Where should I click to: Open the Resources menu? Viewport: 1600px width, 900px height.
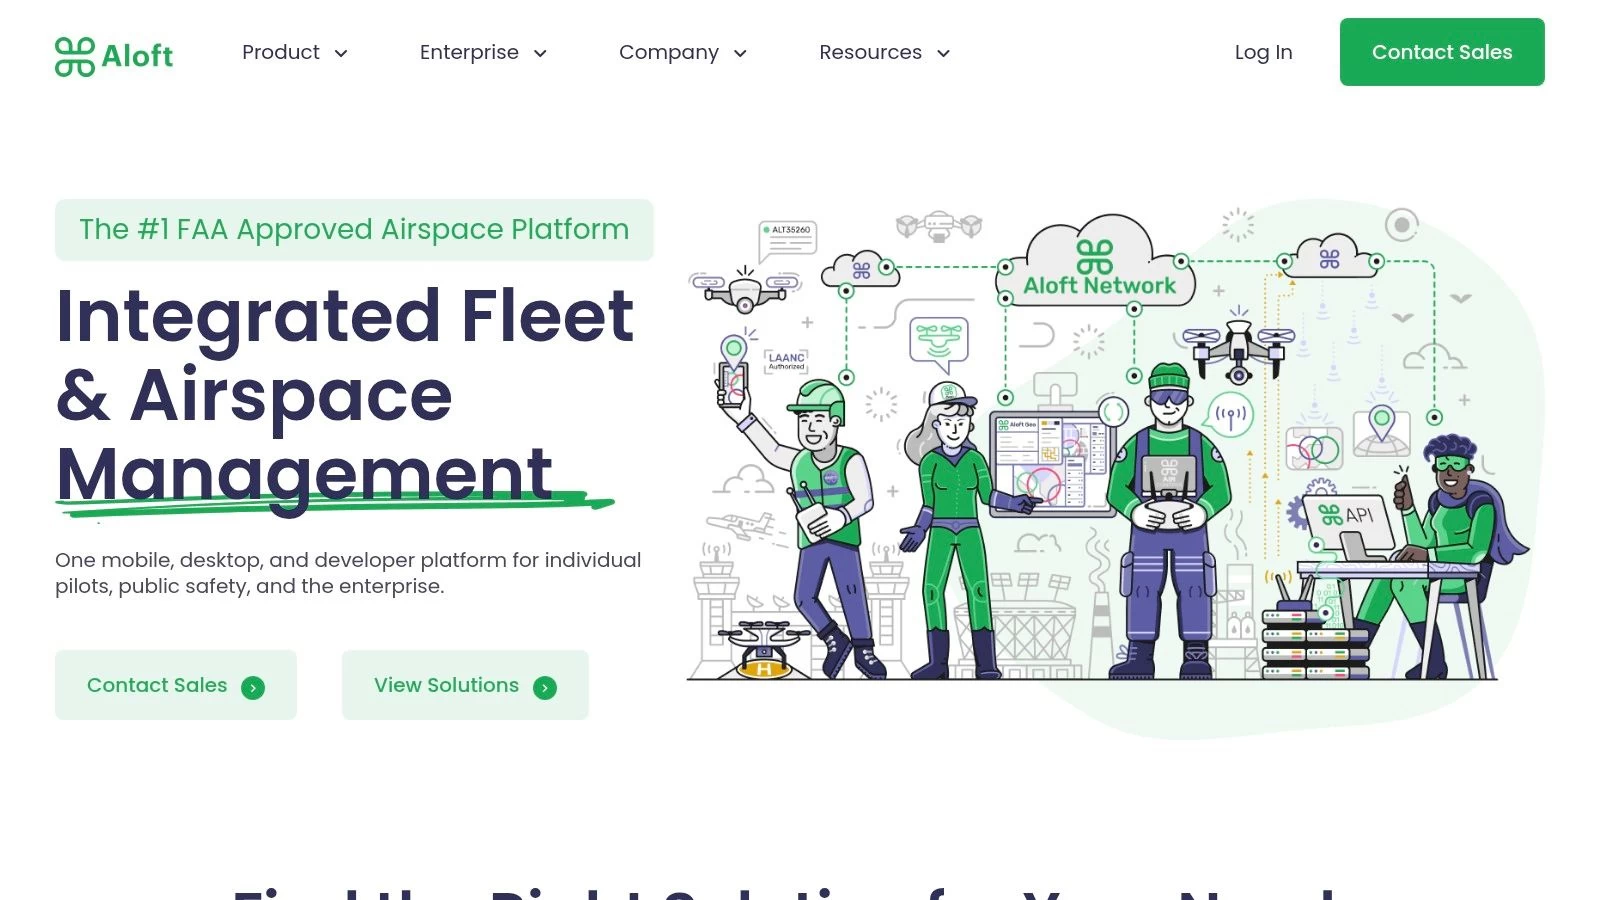870,52
